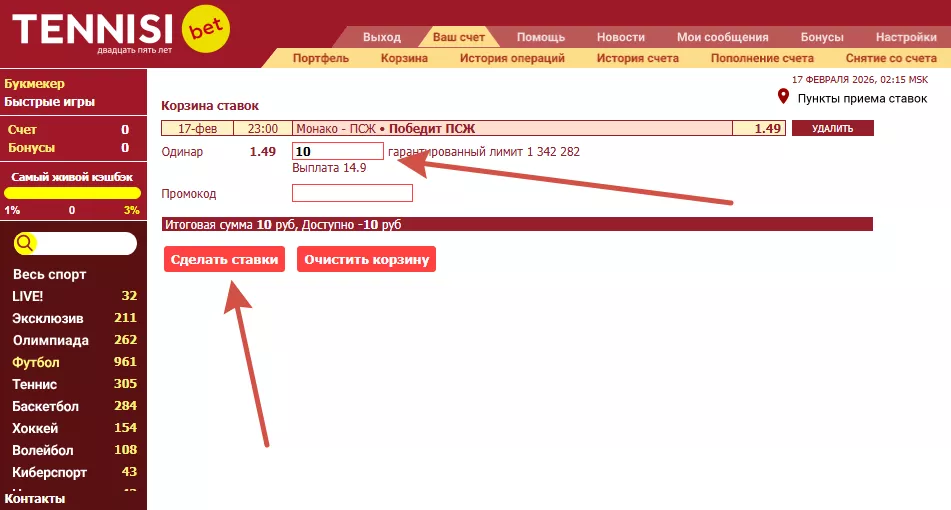Screen dimensions: 951x510
Task: Open Быстрые игры in the sidebar
Action: tap(50, 101)
